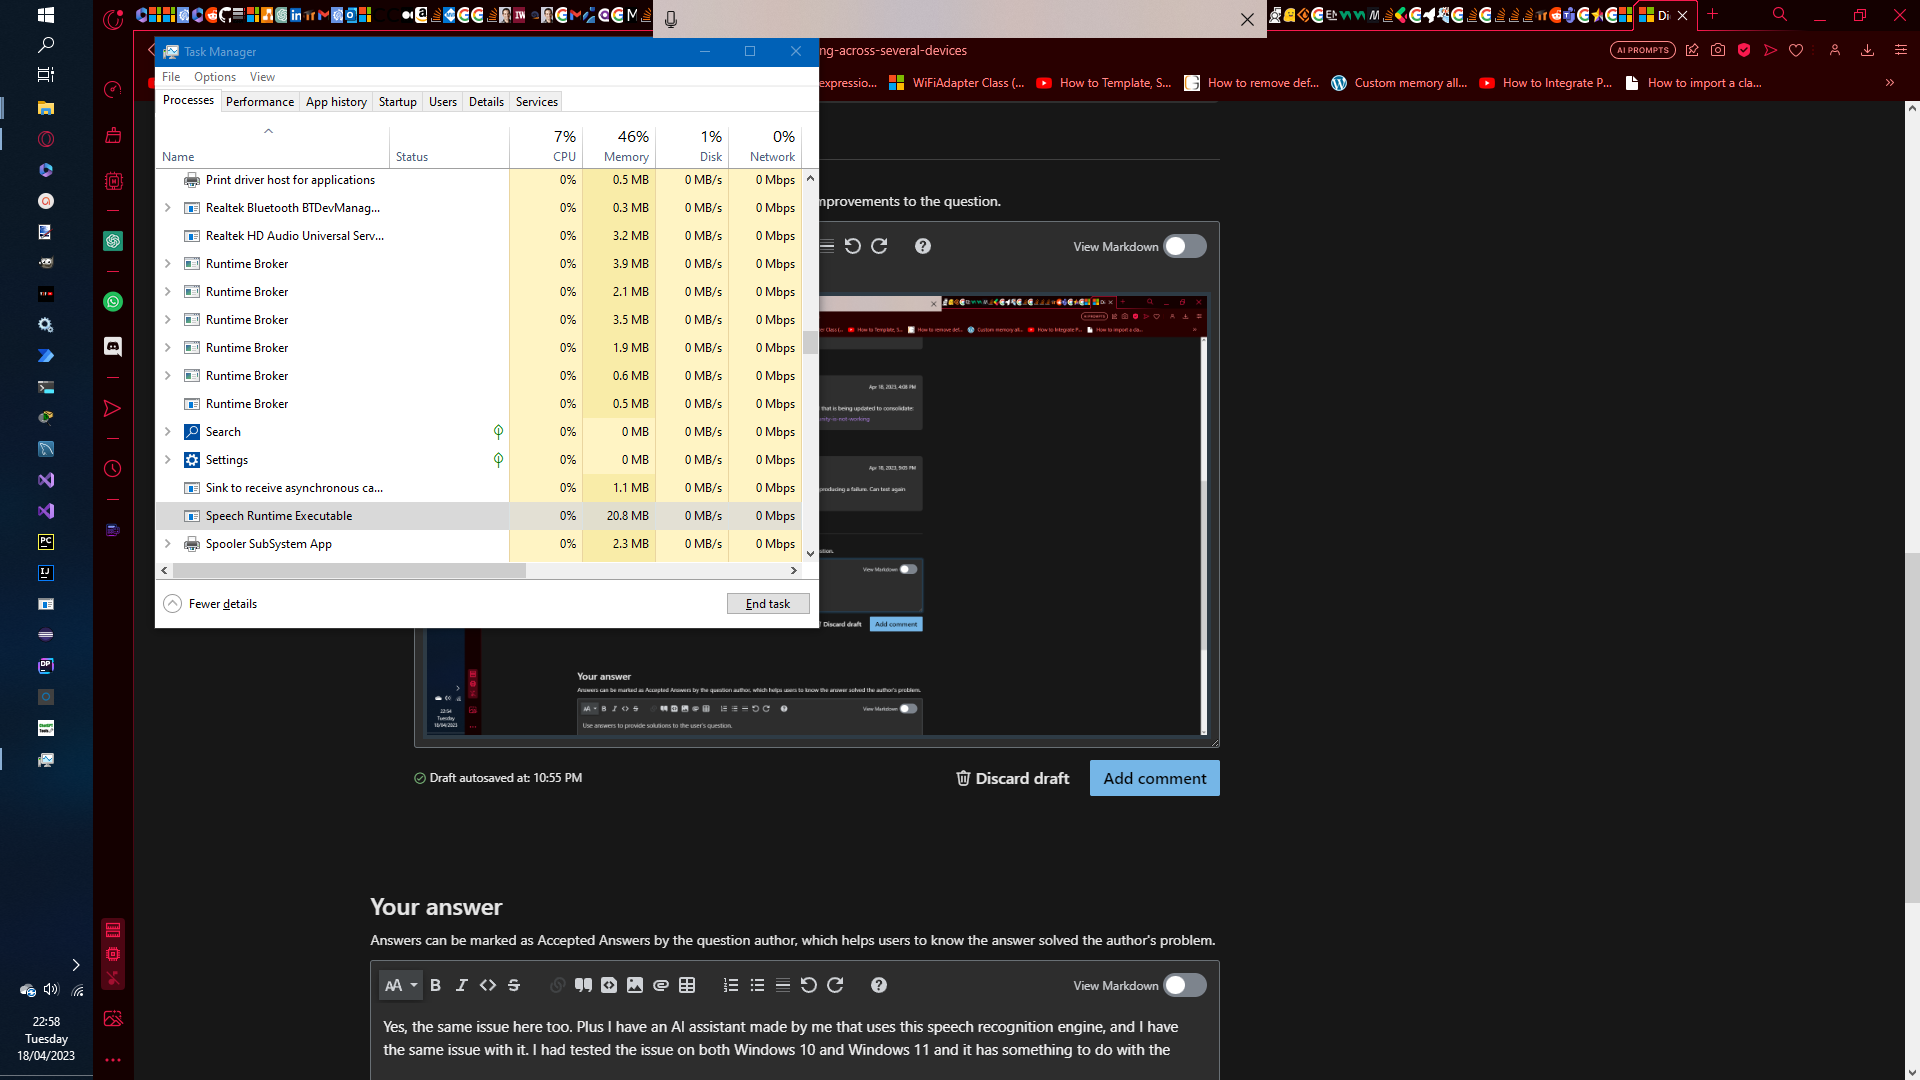Screen dimensions: 1920x1080
Task: Click the discard draft trash icon
Action: coord(963,778)
